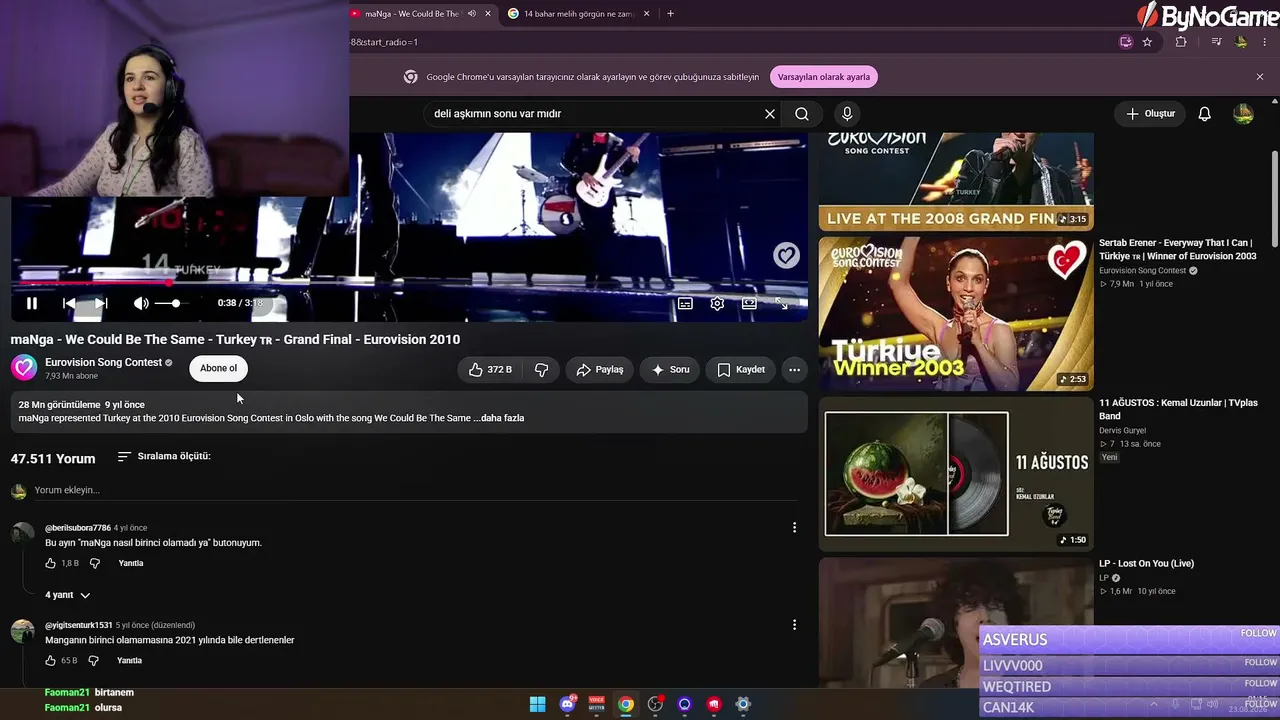Like the comment by @berilsubora7786
1280x720 pixels.
click(x=51, y=563)
